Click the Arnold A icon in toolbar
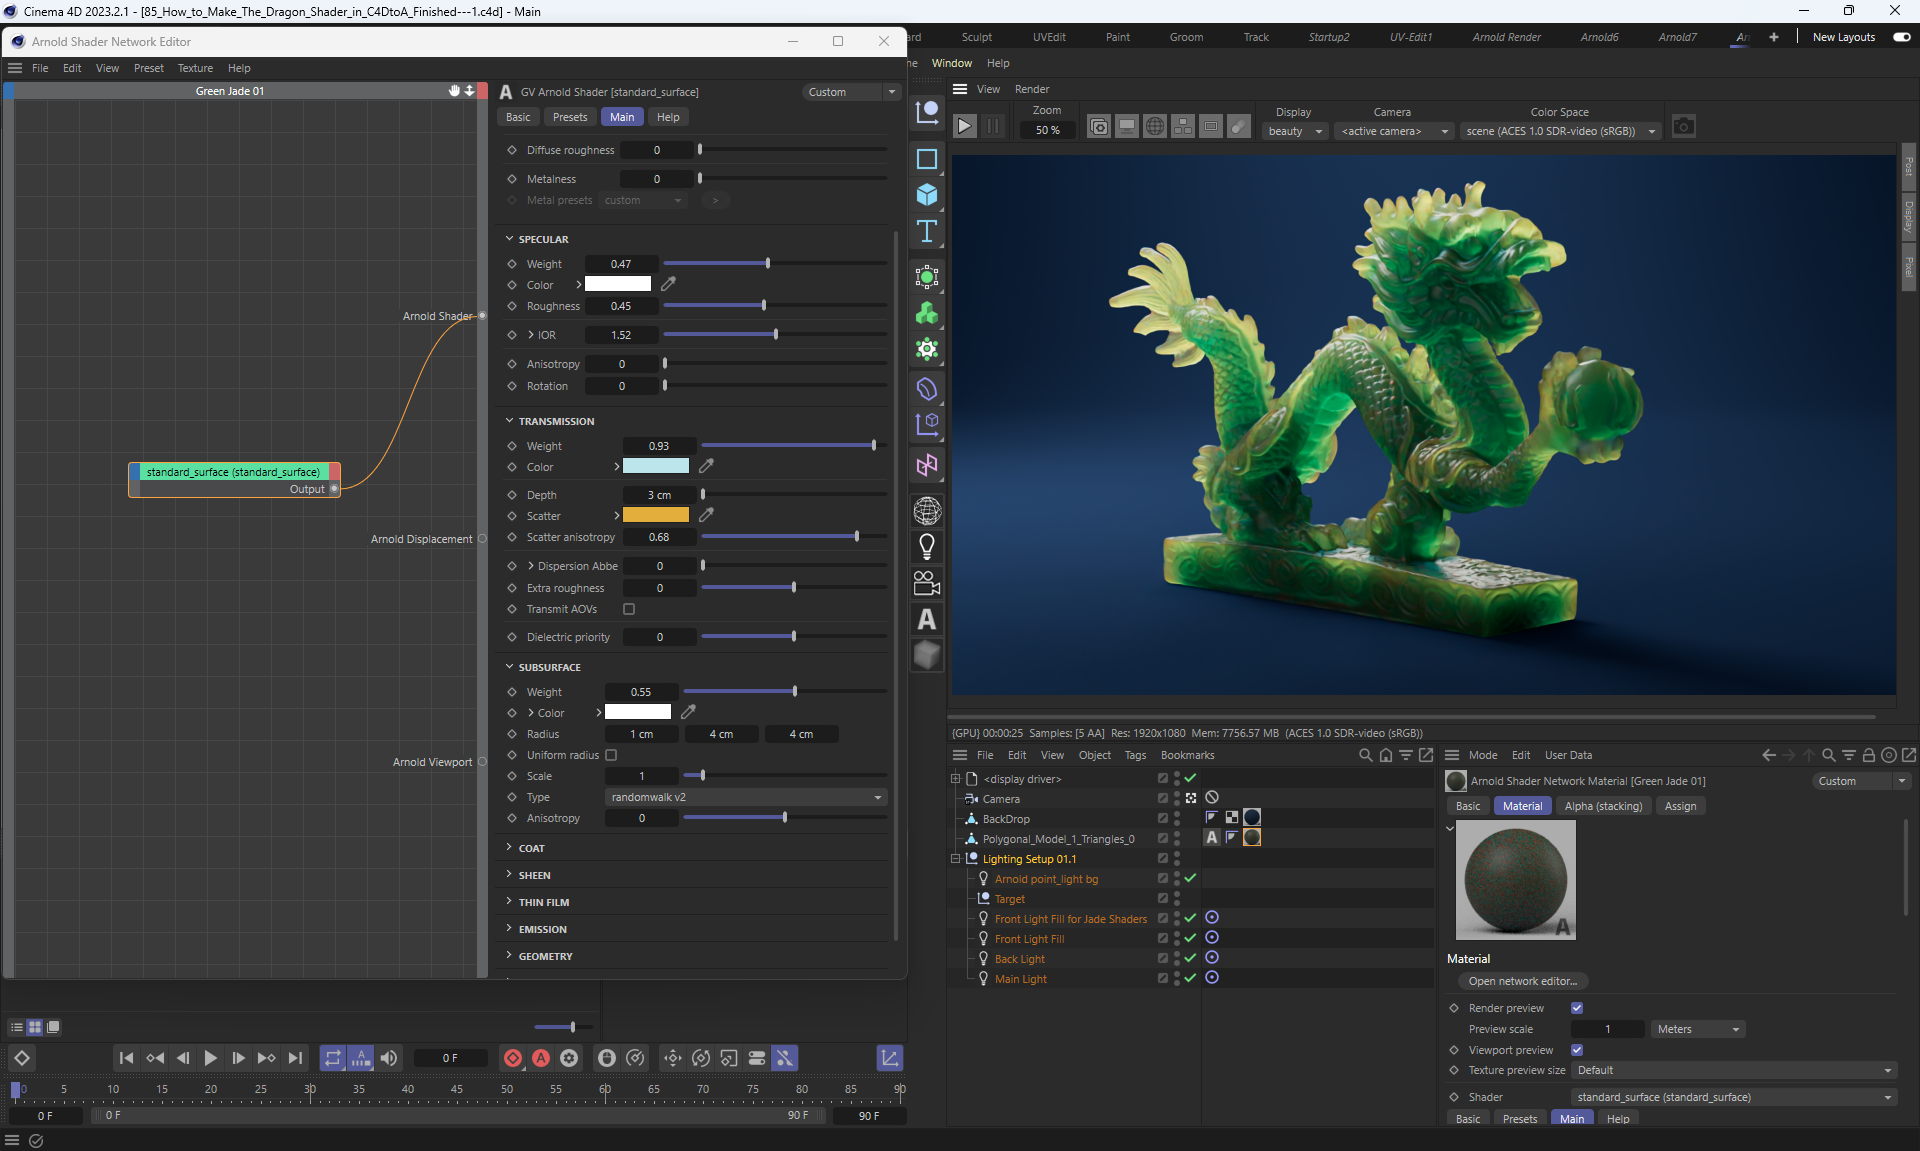1920x1151 pixels. (927, 620)
